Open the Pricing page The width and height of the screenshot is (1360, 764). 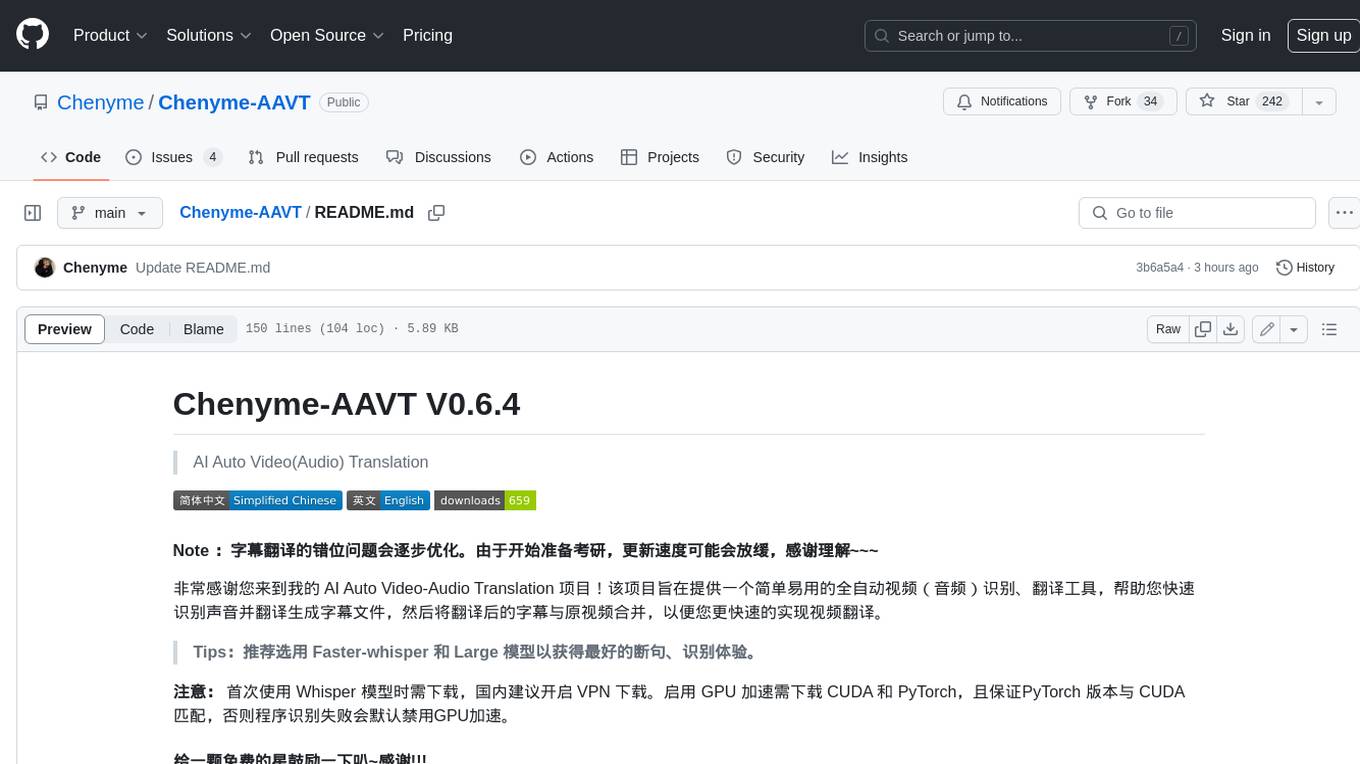427,35
